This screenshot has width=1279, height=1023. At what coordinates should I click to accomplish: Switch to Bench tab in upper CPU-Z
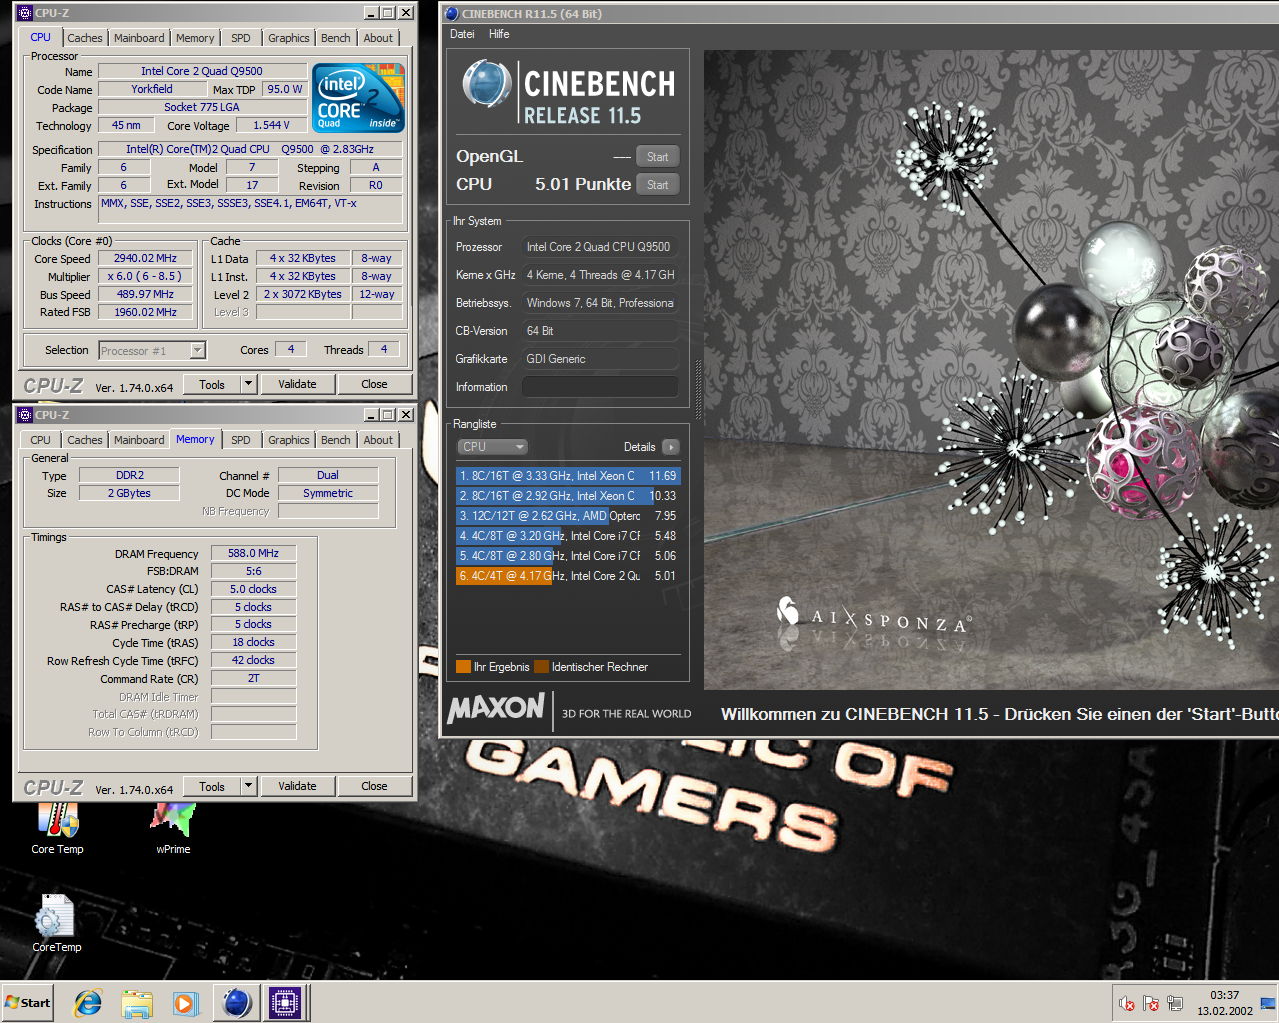tap(336, 38)
